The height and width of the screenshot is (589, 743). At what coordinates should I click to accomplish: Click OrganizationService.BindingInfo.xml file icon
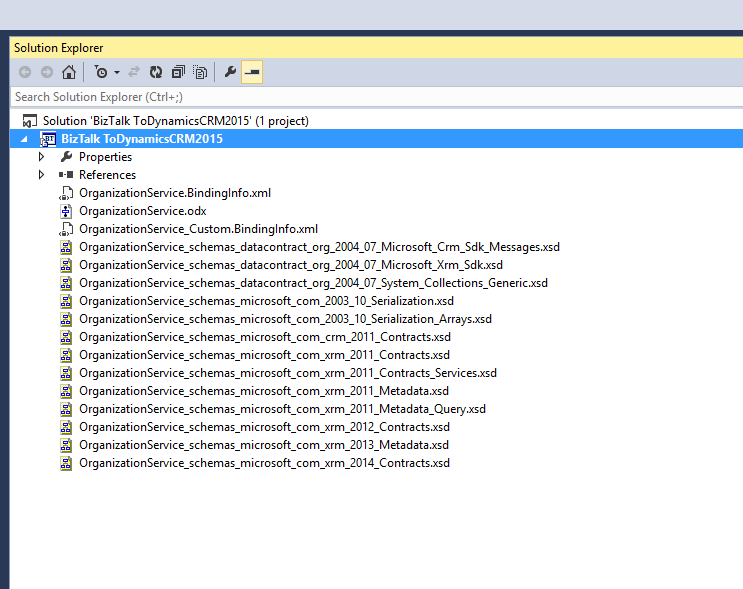66,193
